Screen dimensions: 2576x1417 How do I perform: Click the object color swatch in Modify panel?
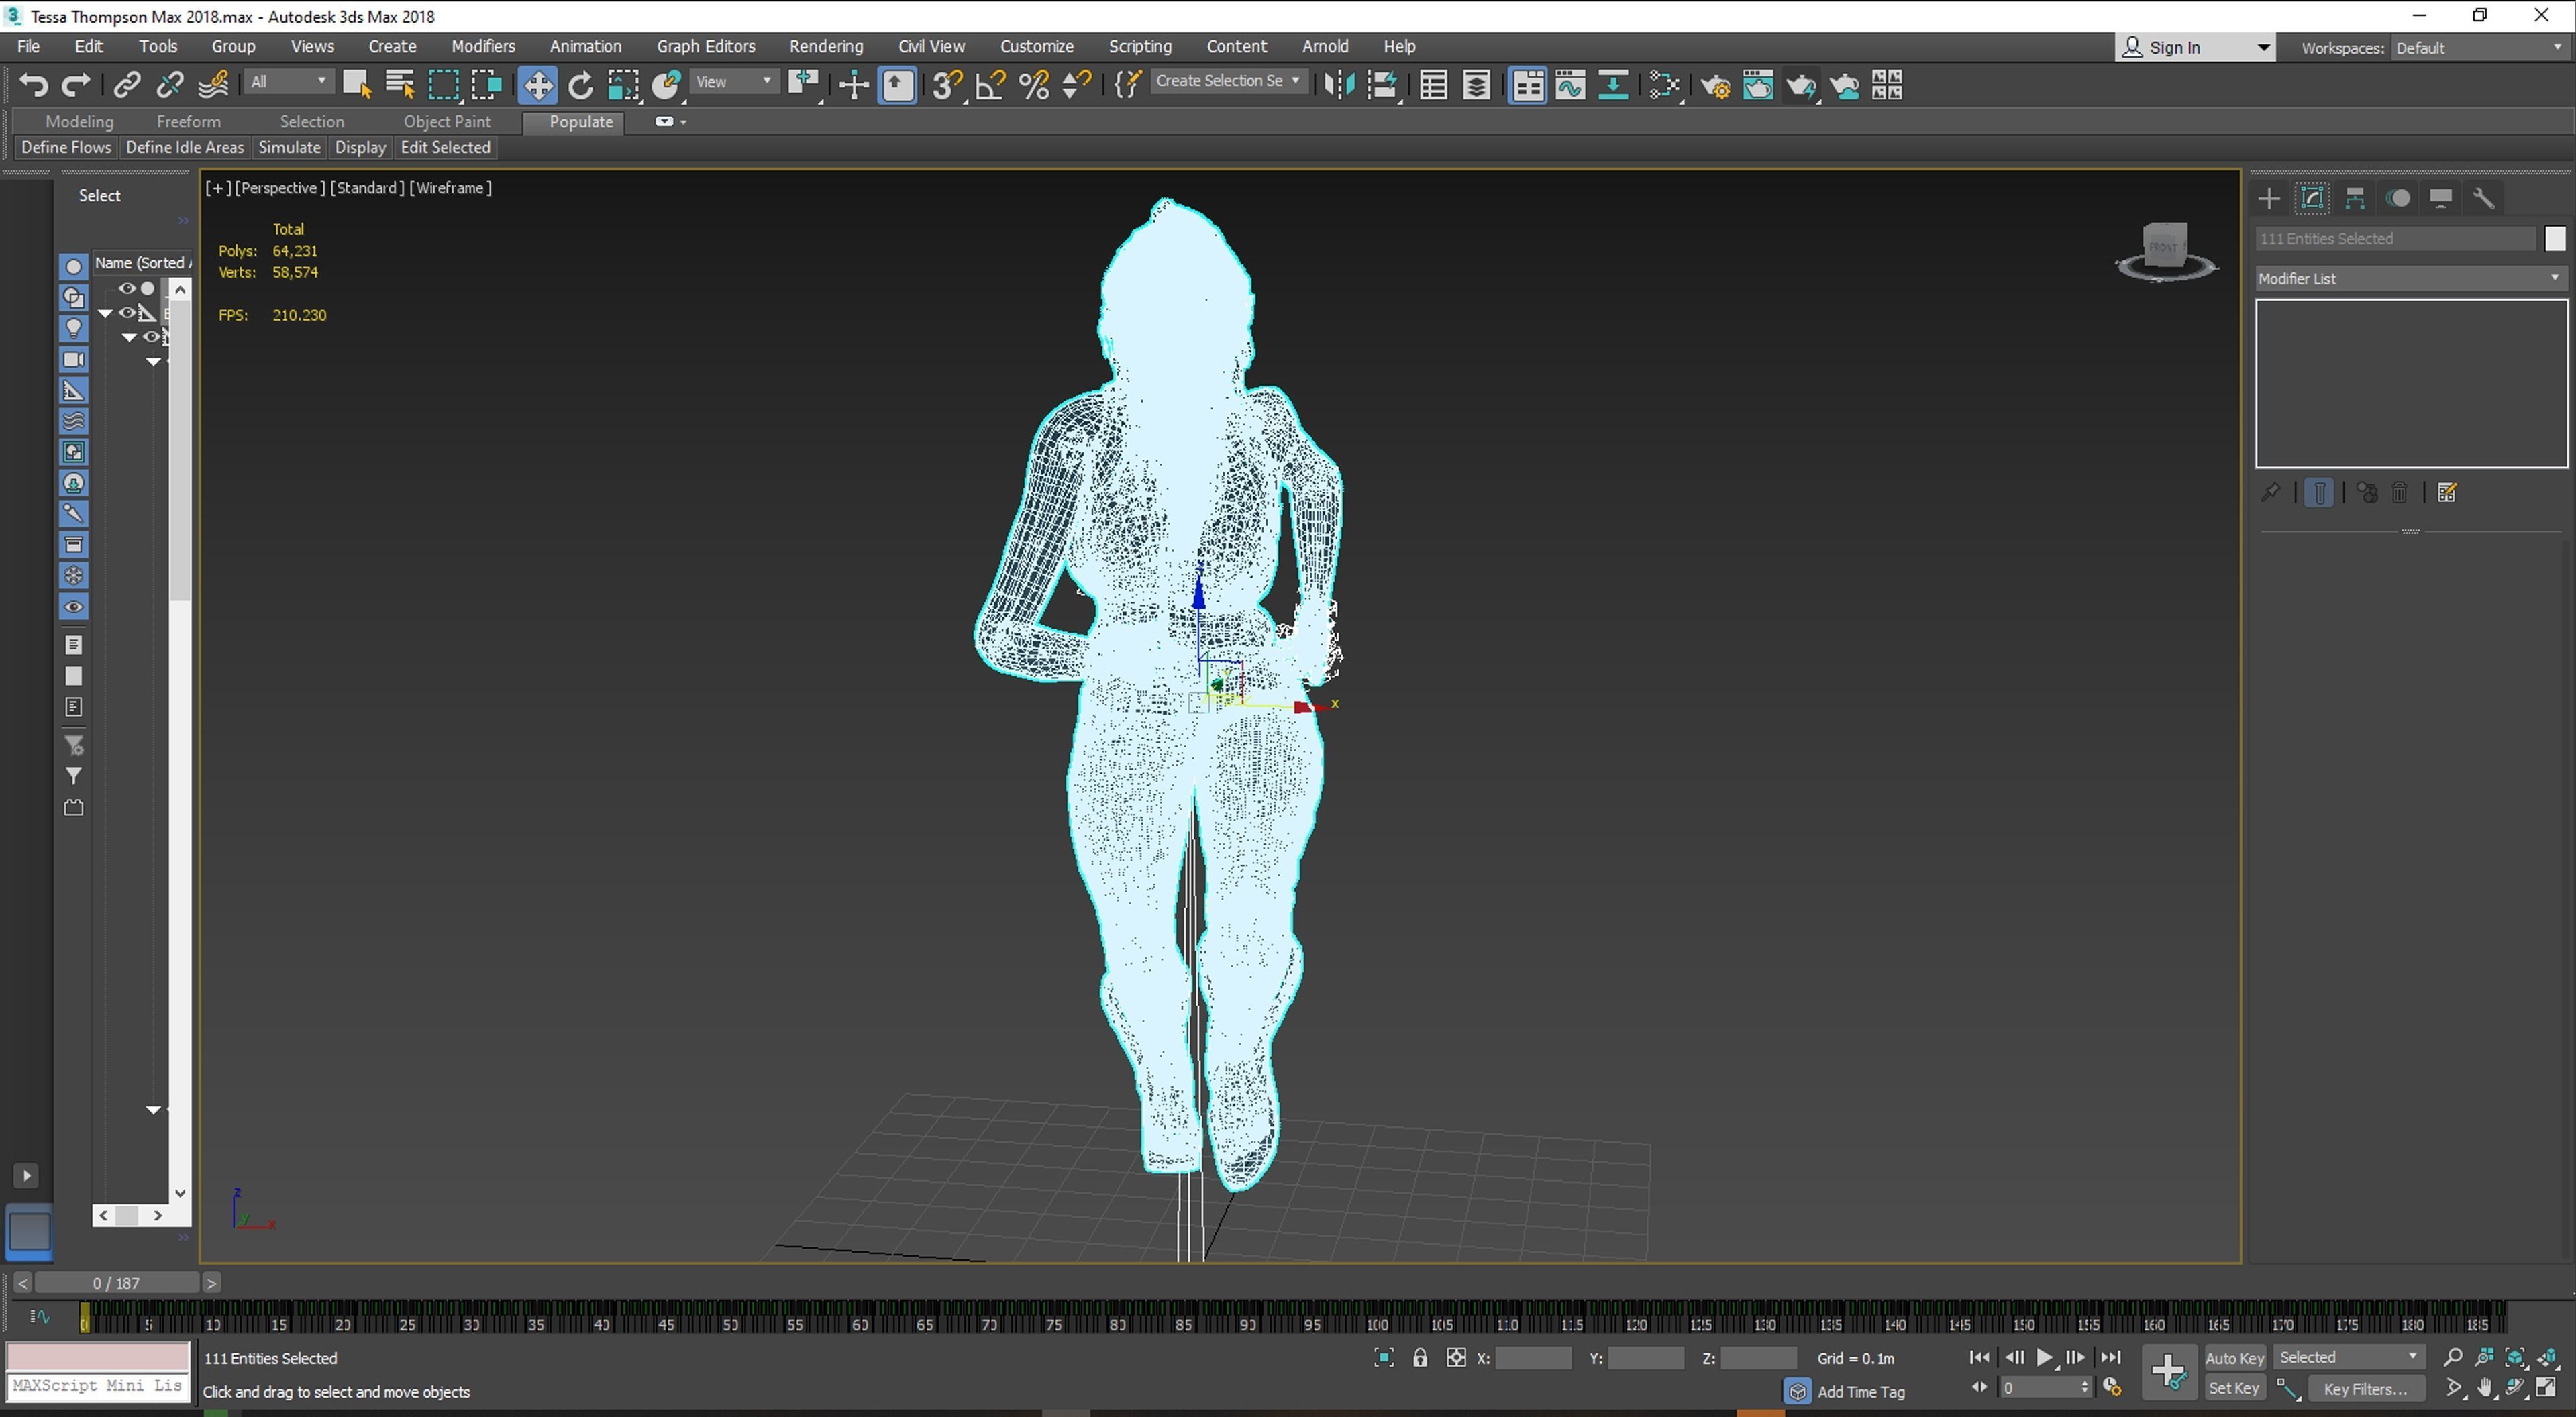click(2555, 239)
